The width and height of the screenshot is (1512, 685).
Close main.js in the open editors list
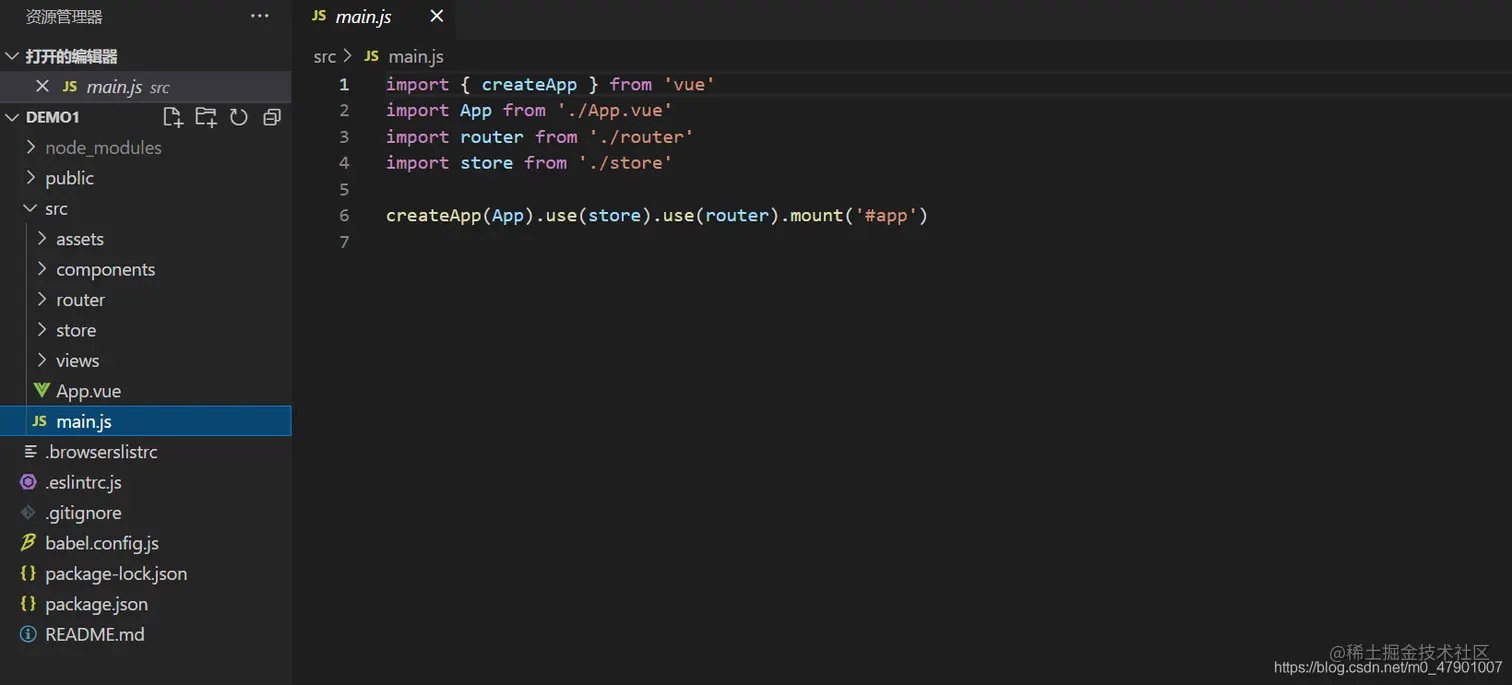(42, 87)
